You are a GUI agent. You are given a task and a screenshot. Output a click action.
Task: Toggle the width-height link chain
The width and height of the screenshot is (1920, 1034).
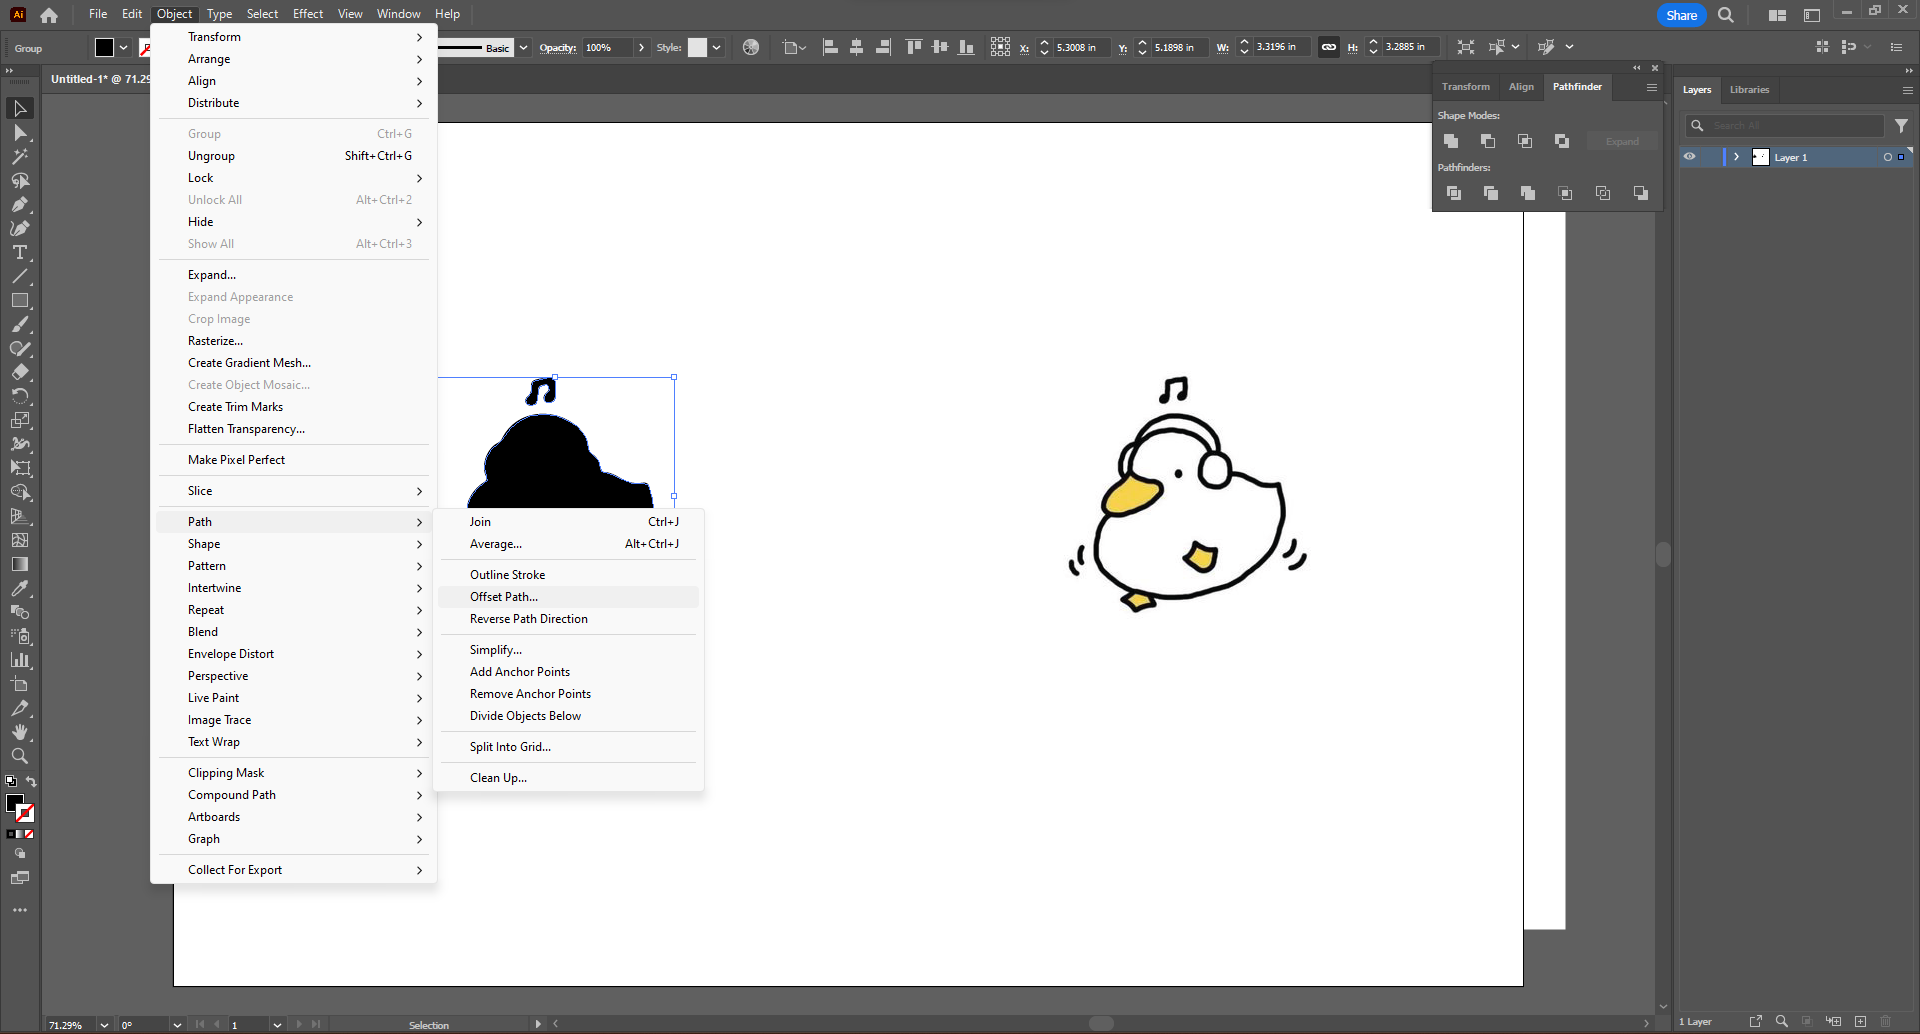(1329, 46)
